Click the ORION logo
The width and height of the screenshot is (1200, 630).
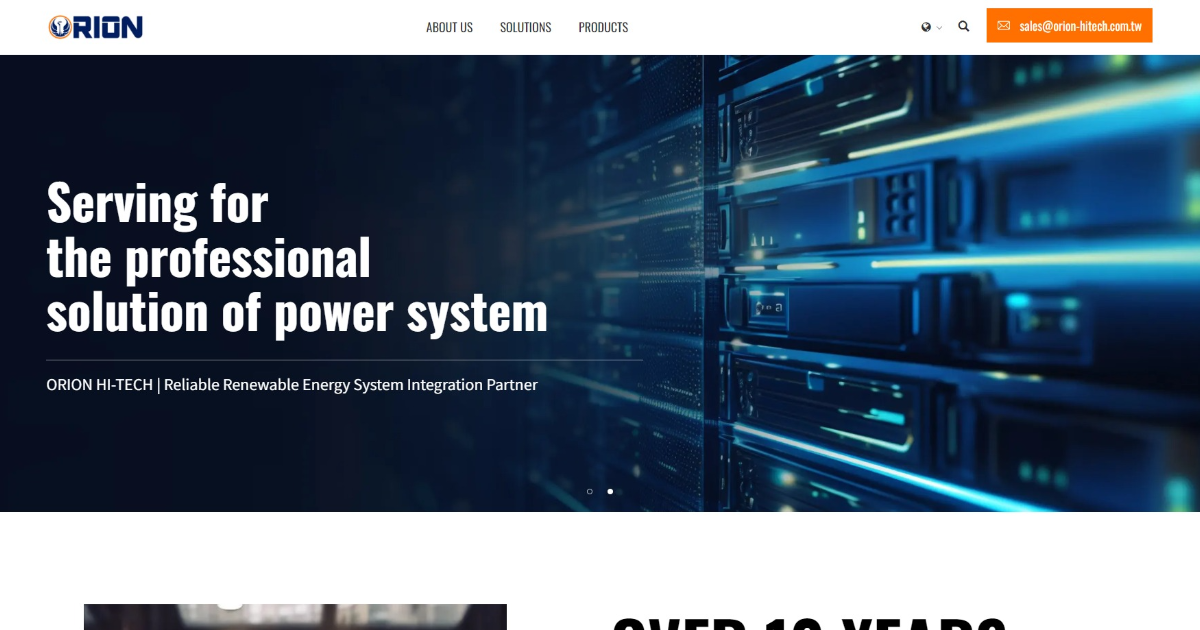95,26
